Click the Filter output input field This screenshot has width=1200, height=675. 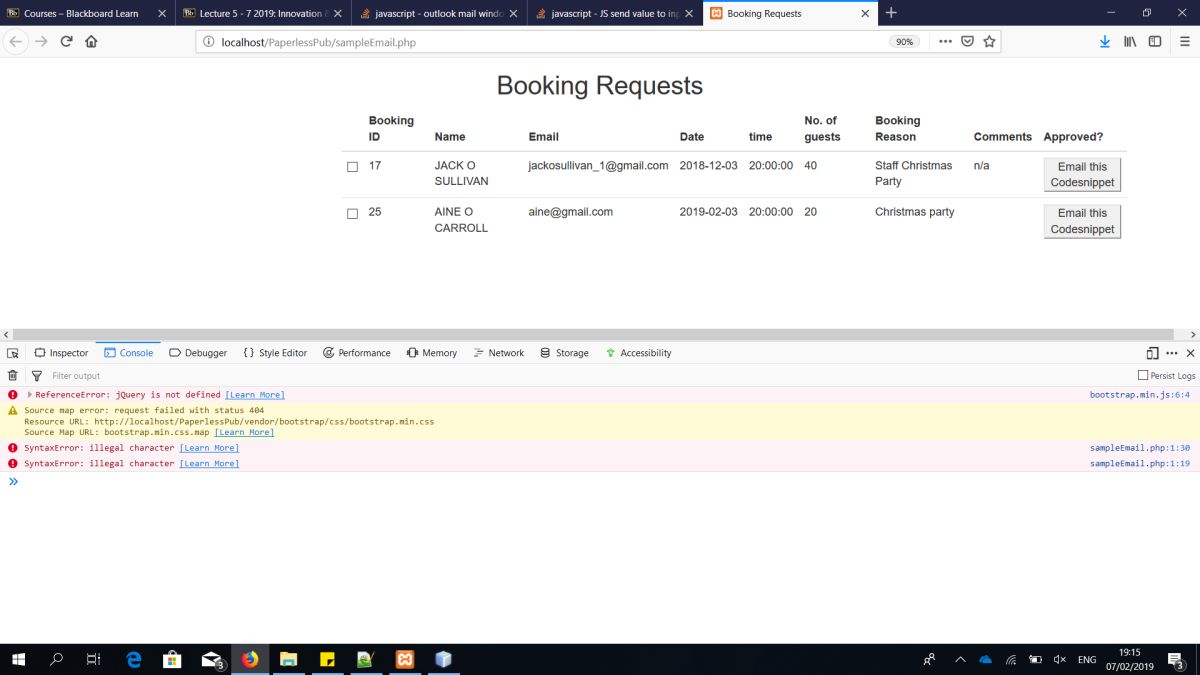pos(590,376)
